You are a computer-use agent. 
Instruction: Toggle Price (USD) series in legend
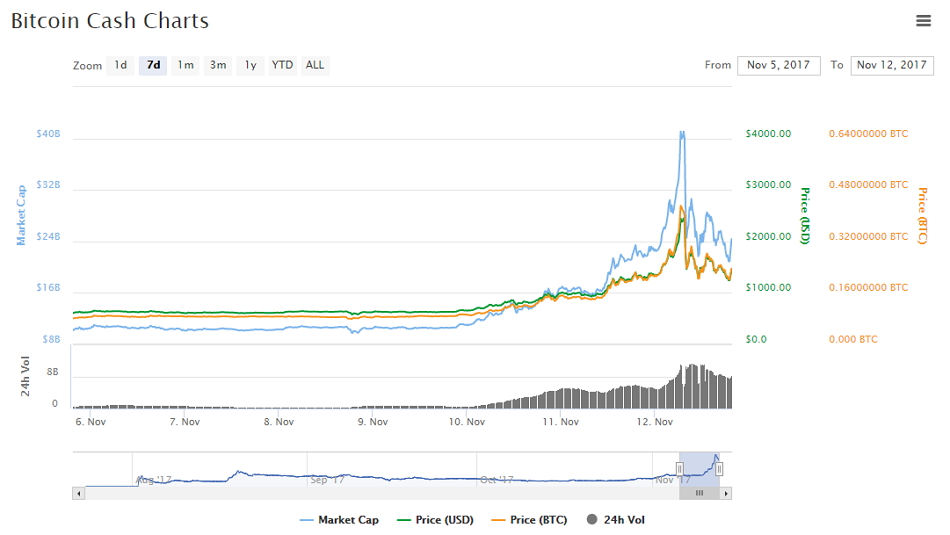[435, 520]
